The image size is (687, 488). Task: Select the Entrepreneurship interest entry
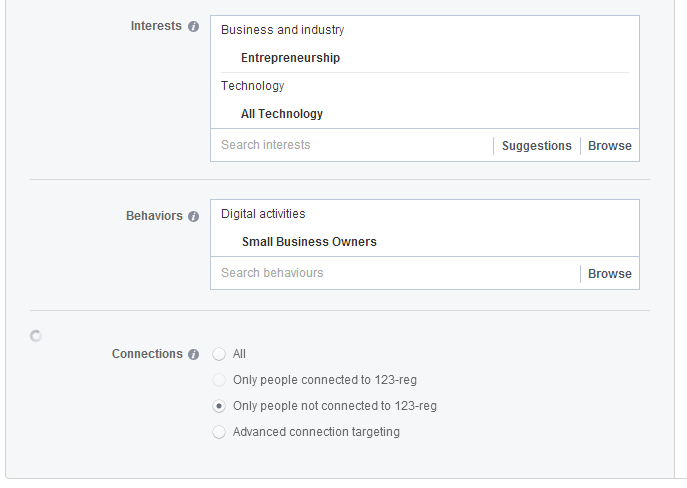coord(290,58)
